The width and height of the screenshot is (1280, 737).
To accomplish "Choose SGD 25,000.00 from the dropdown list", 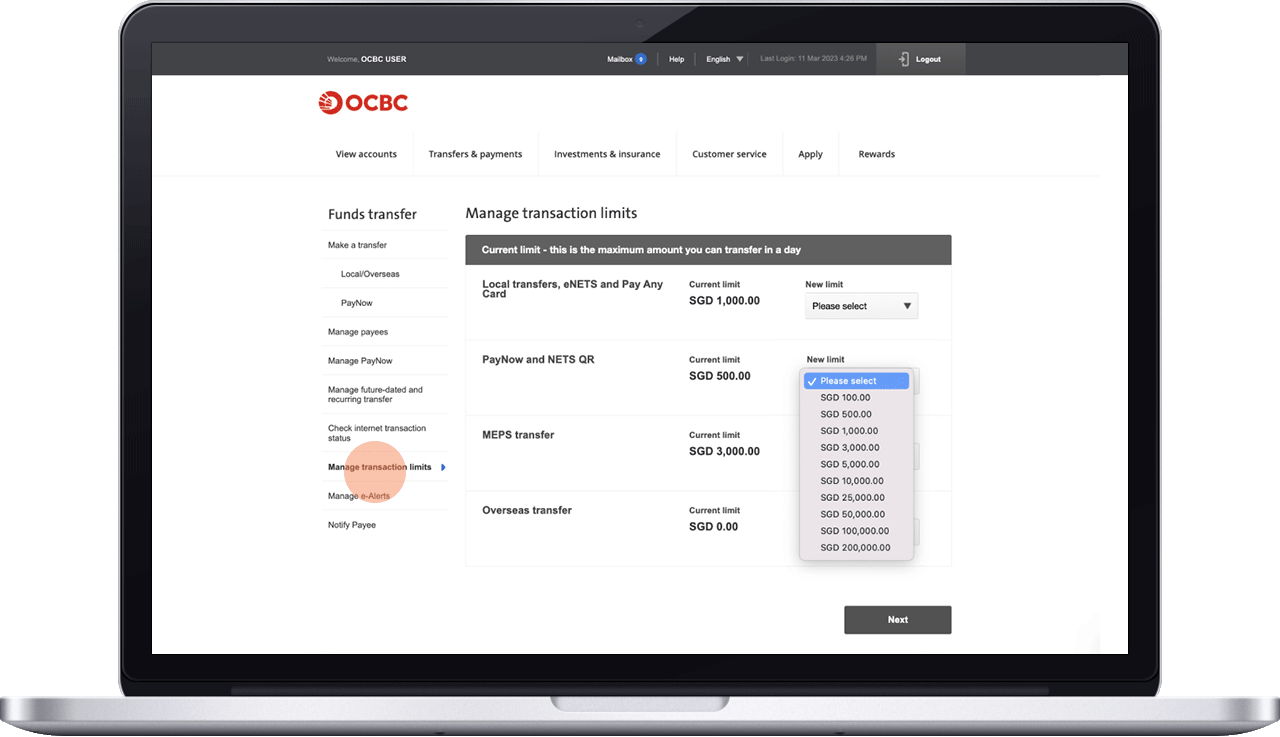I will (x=852, y=498).
